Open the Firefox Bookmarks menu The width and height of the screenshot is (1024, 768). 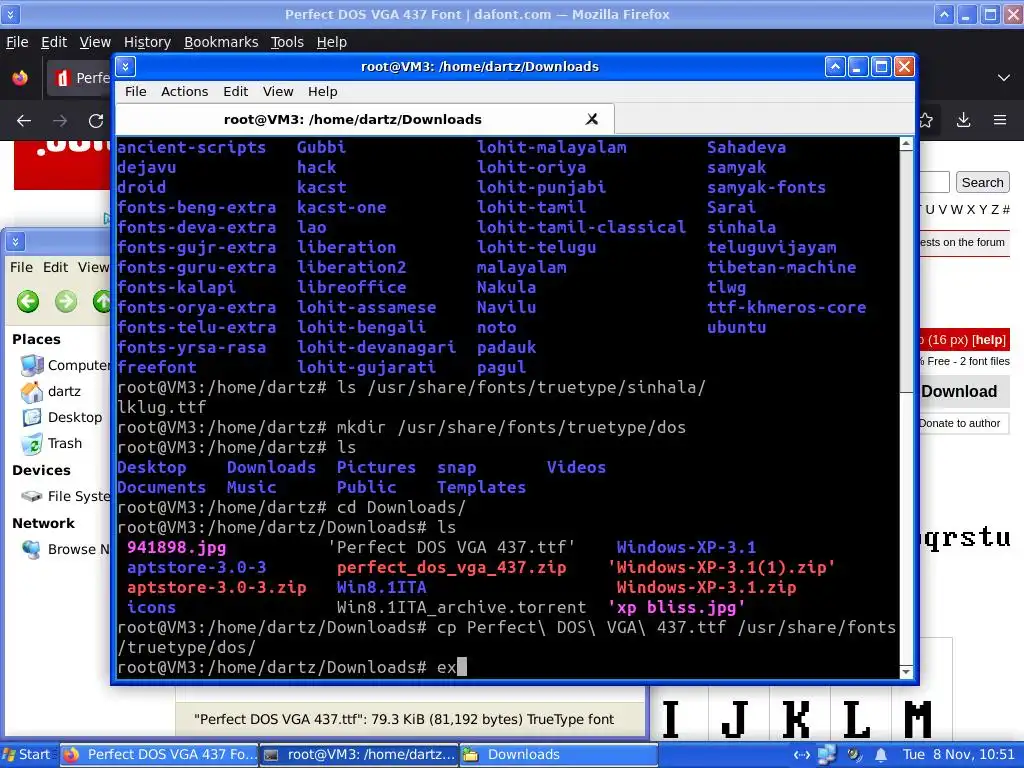coord(221,42)
